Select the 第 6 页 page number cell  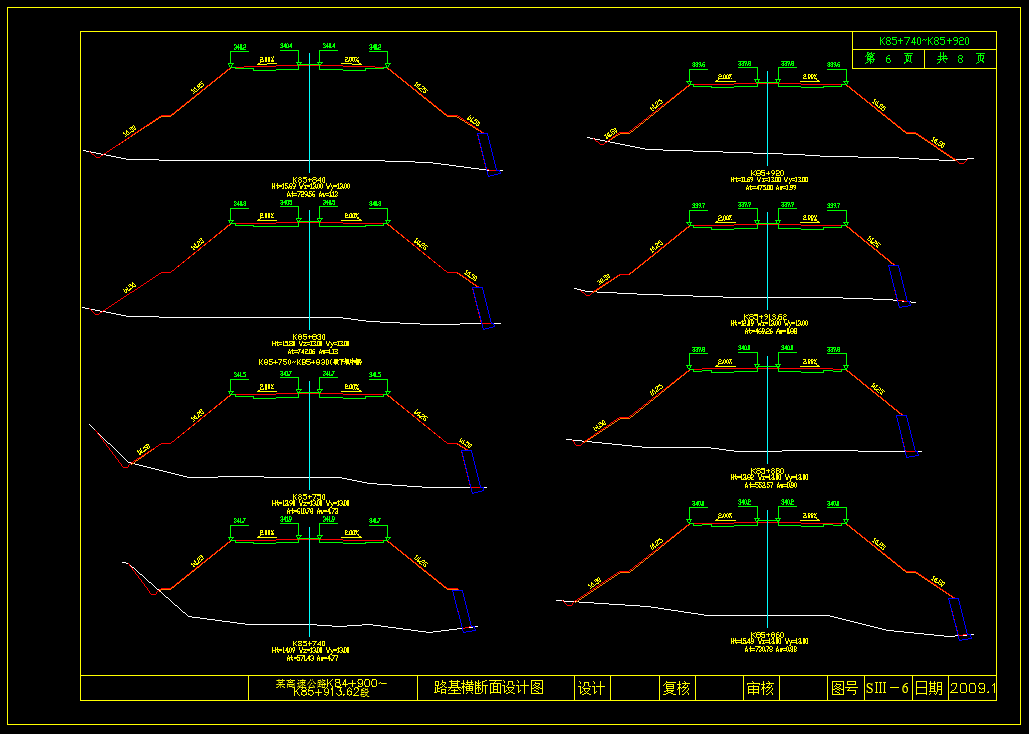pos(888,59)
